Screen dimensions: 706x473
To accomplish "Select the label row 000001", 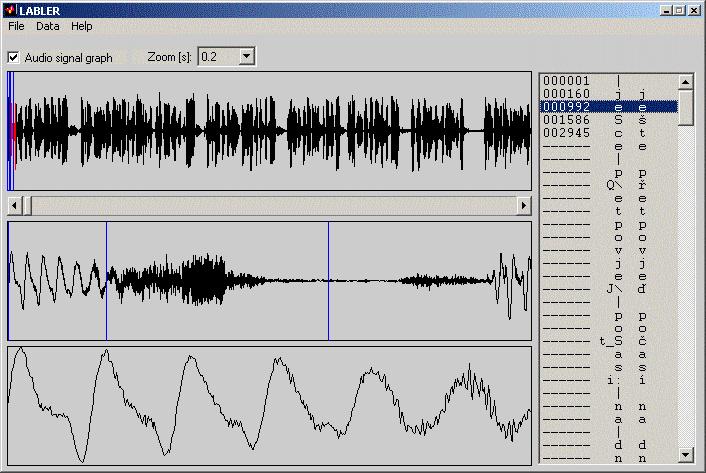I will 609,81.
